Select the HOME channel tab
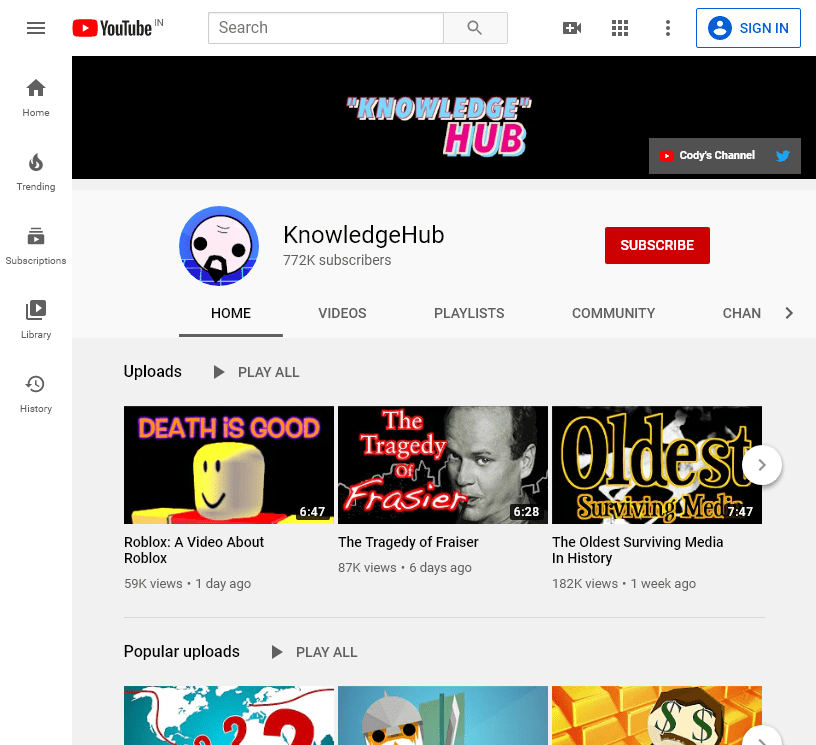The image size is (816, 745). 231,313
